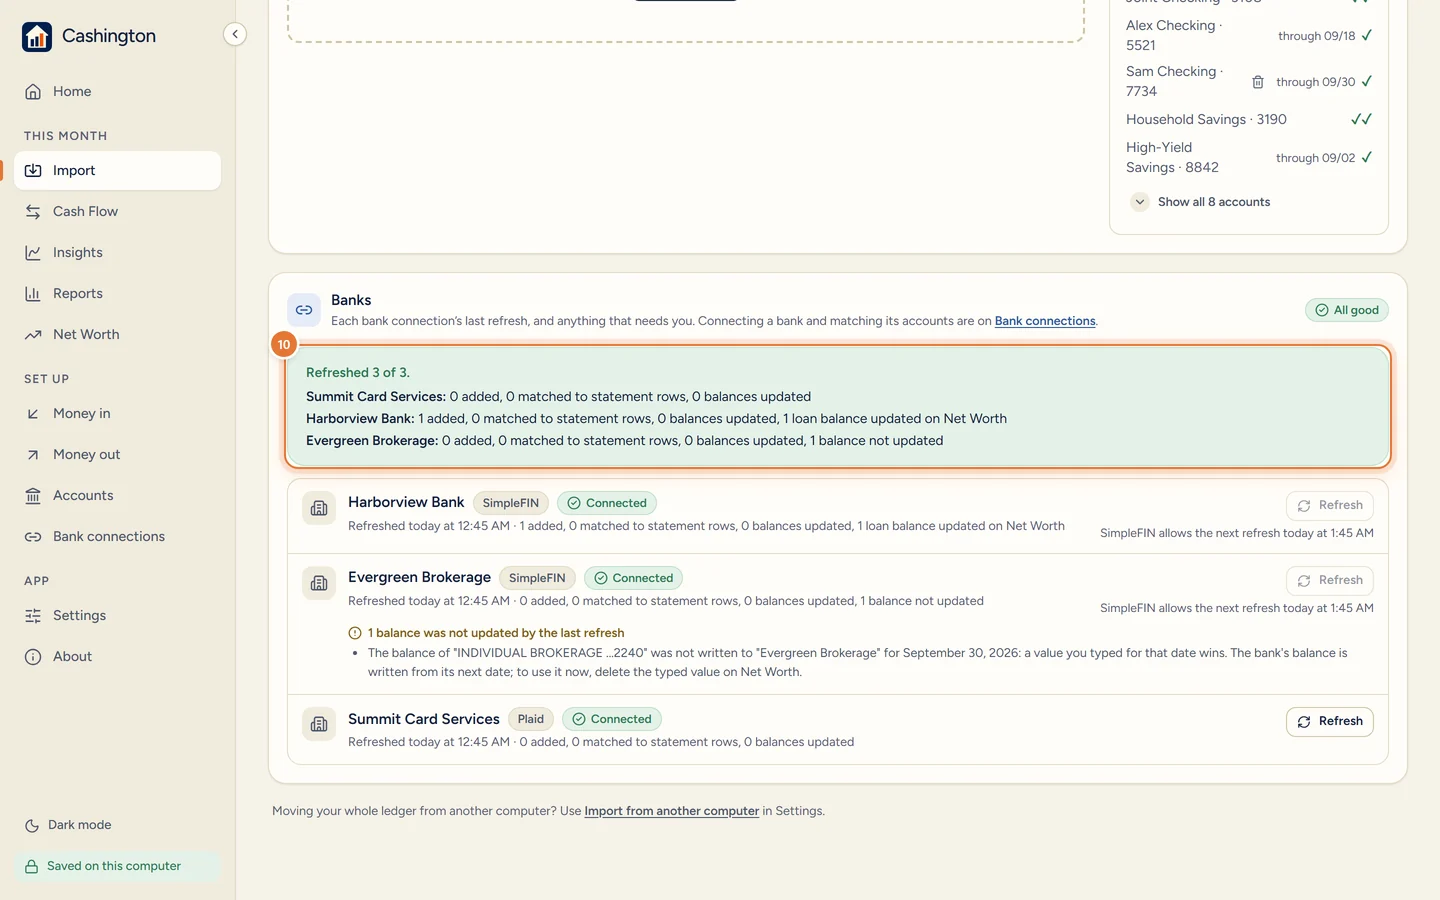Click the Evergreen Brokerage building icon
The height and width of the screenshot is (900, 1440).
[319, 583]
